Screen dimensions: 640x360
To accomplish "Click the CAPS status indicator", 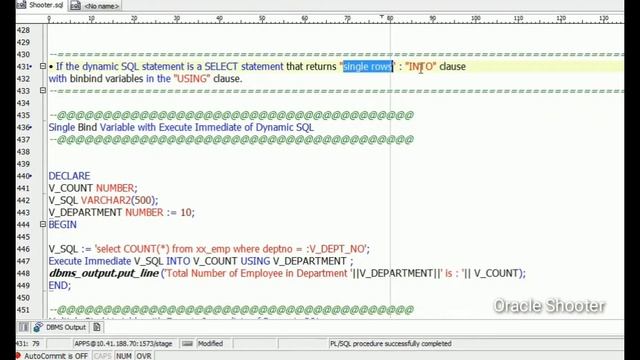I will point(102,356).
